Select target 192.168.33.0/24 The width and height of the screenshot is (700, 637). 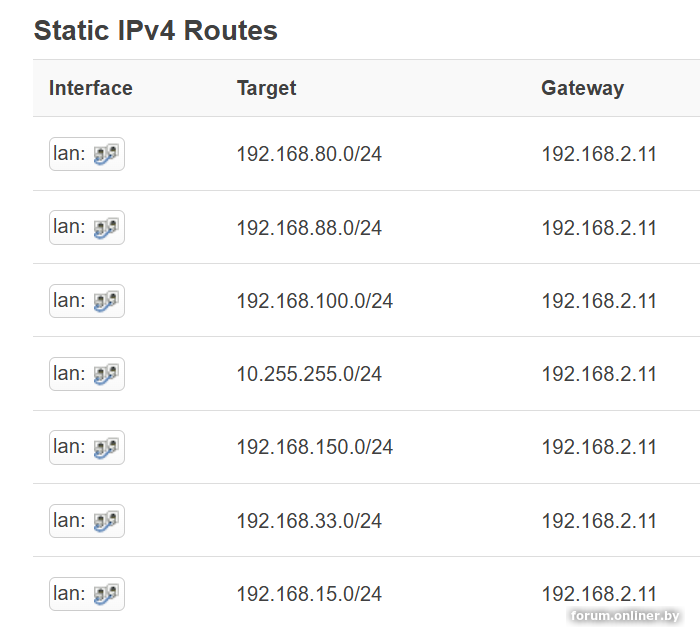click(309, 521)
